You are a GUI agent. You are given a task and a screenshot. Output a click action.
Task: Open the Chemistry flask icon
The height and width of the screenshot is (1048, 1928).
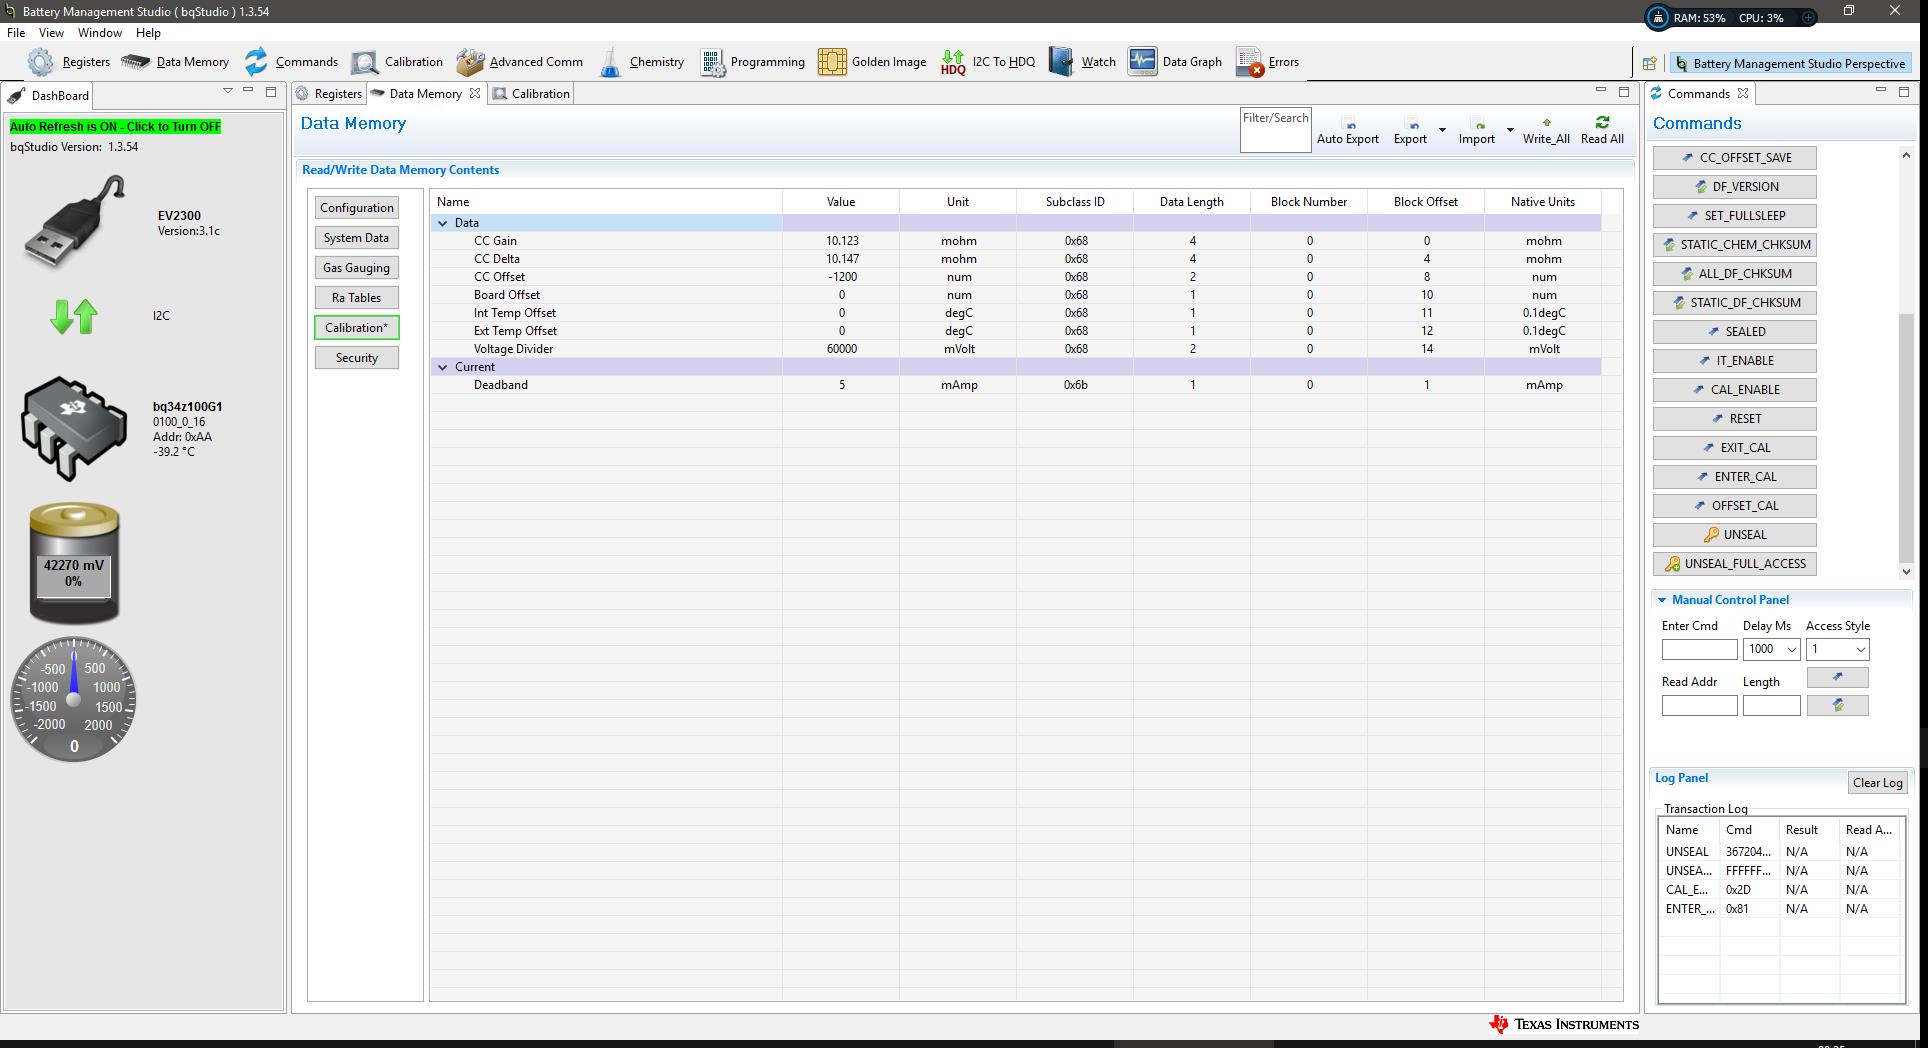coord(610,62)
